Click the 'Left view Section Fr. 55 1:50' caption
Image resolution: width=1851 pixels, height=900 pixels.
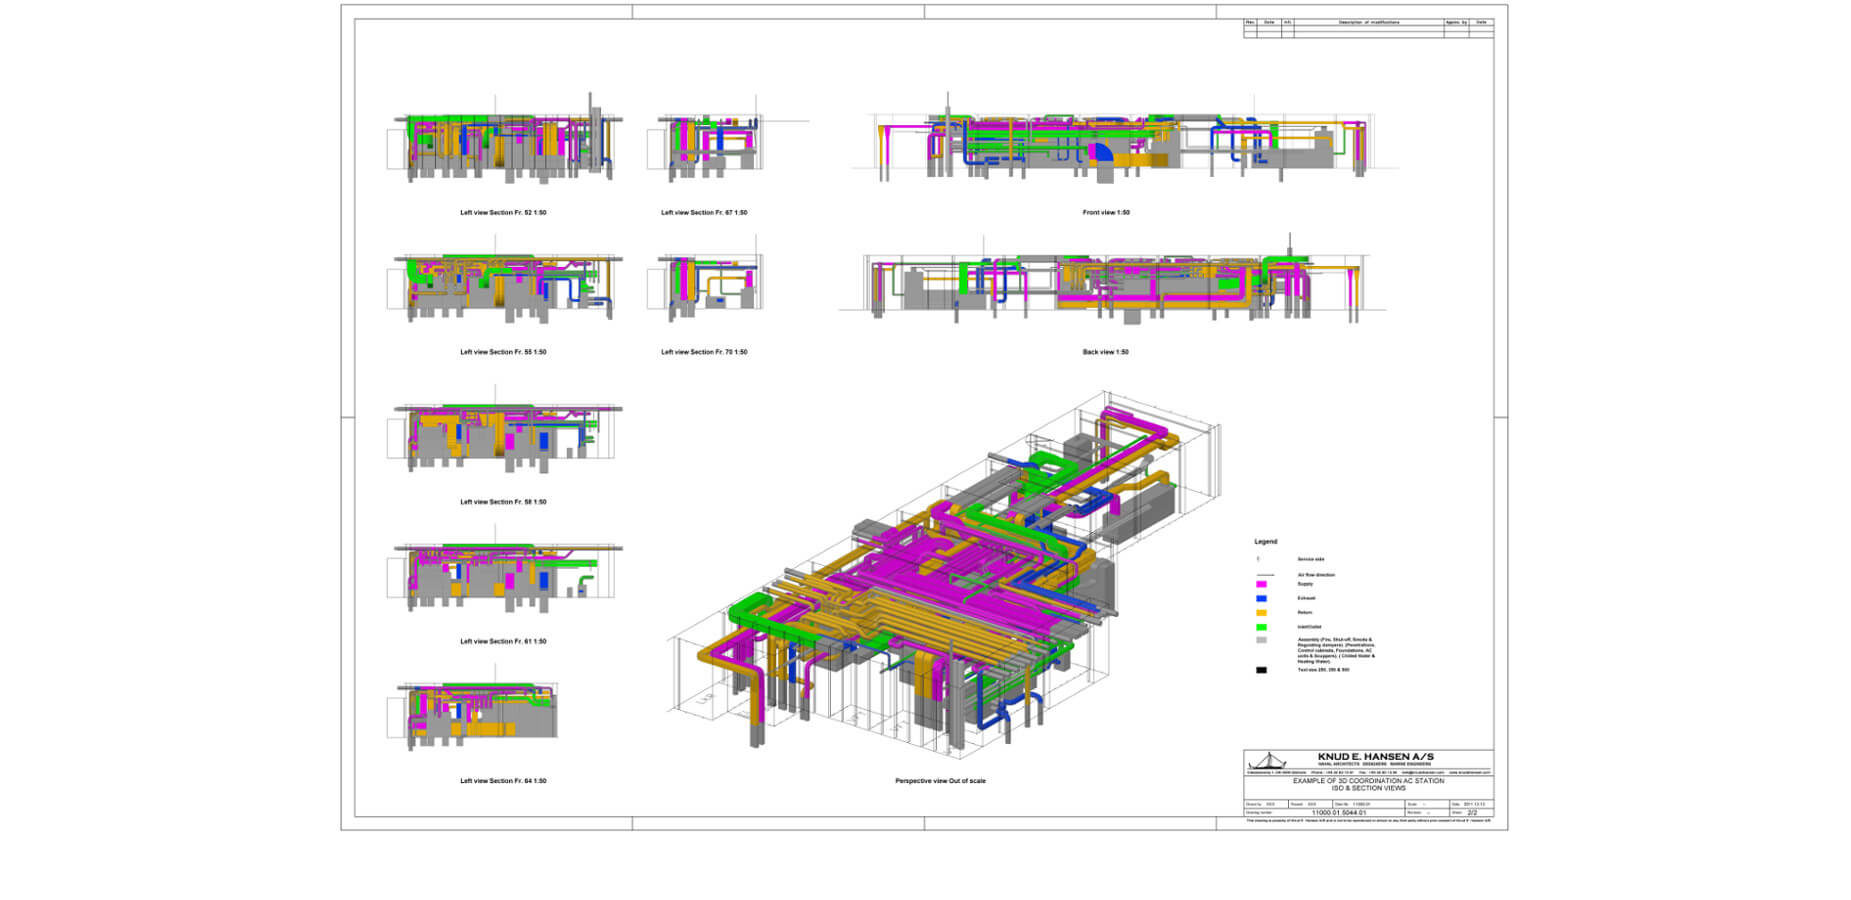coord(503,352)
